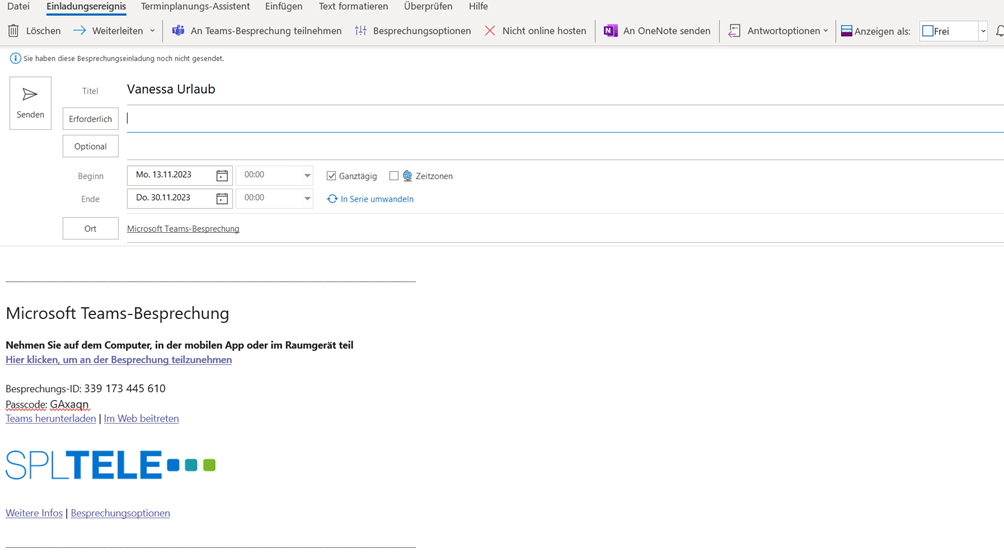Click Besprechungs-ID 339 173 445 610 text

pos(85,389)
